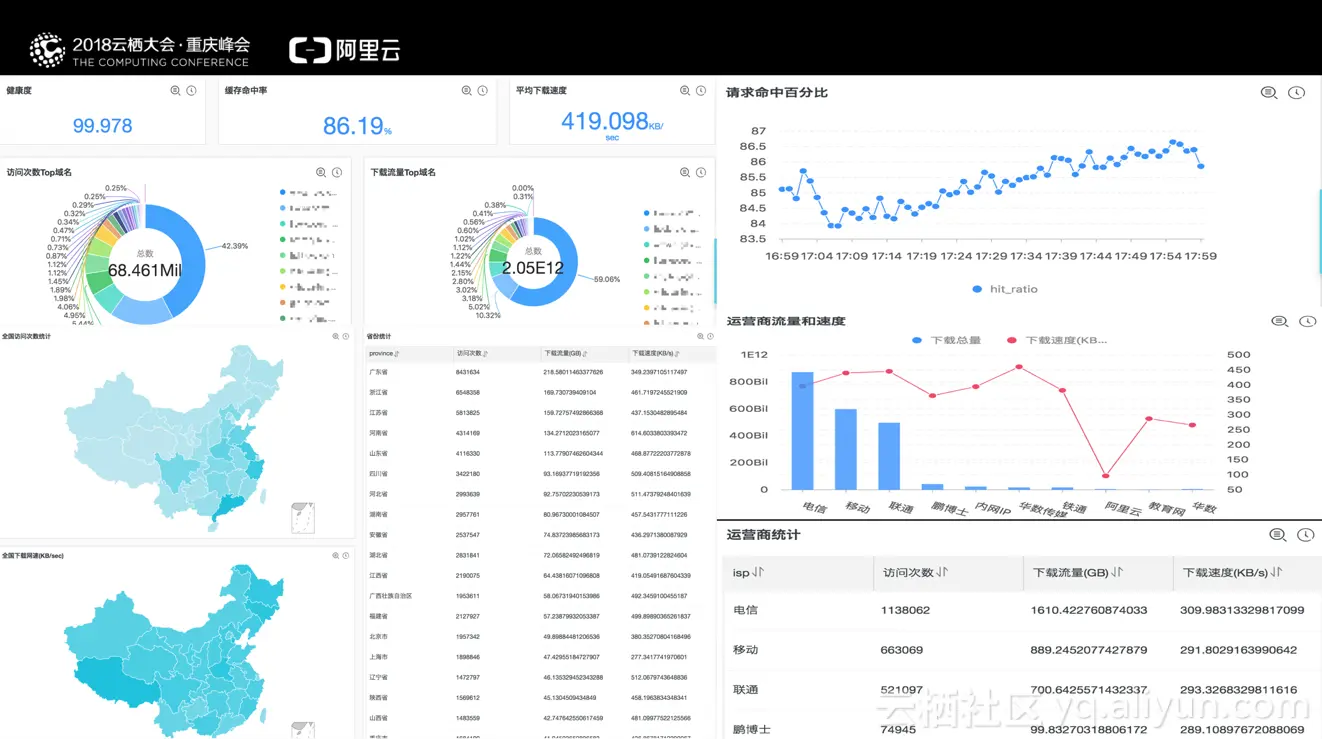This screenshot has height=739, width=1322.
Task: Click the magnifier icon on the 下载流量Top域名 panel
Action: [685, 173]
